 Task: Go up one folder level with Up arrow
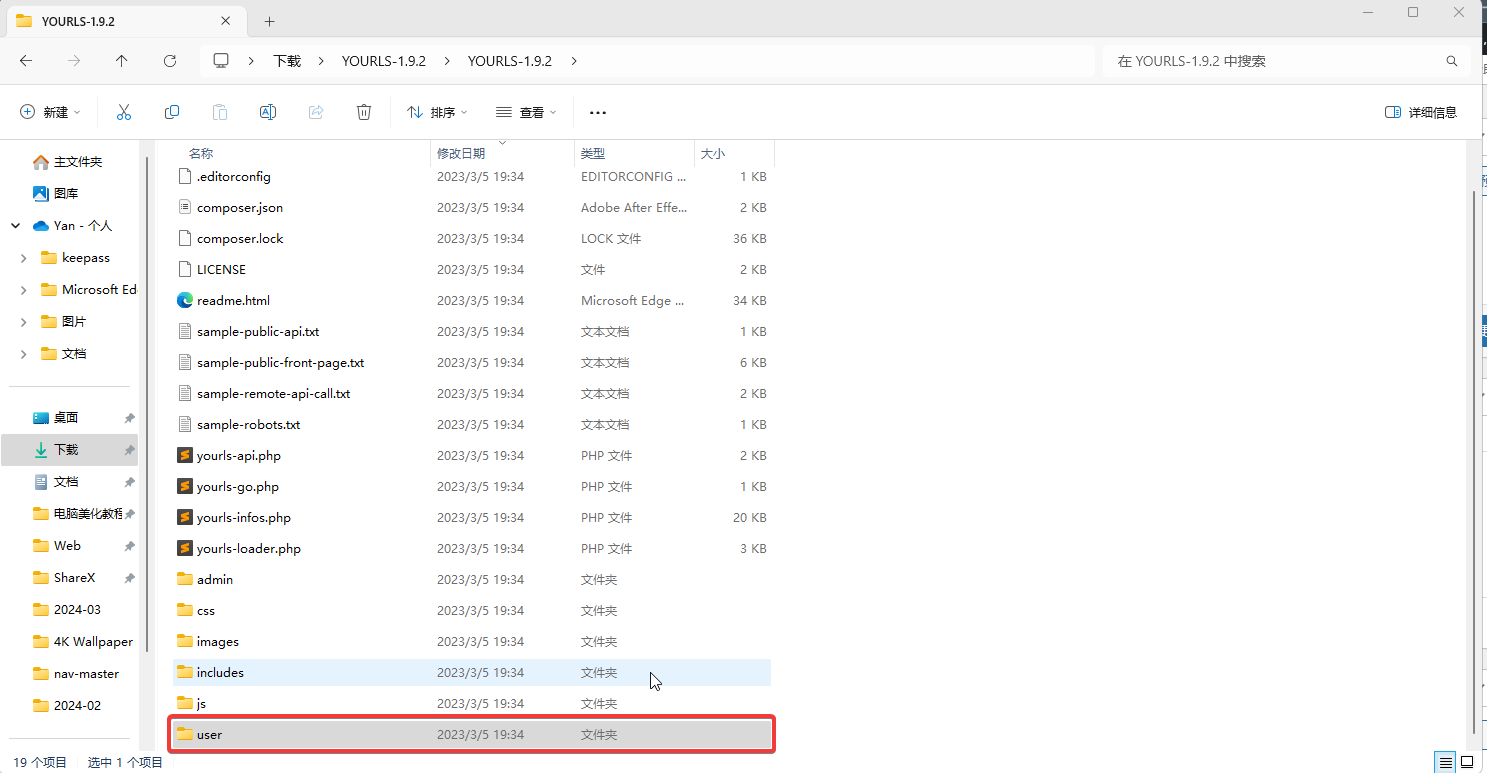[x=122, y=61]
